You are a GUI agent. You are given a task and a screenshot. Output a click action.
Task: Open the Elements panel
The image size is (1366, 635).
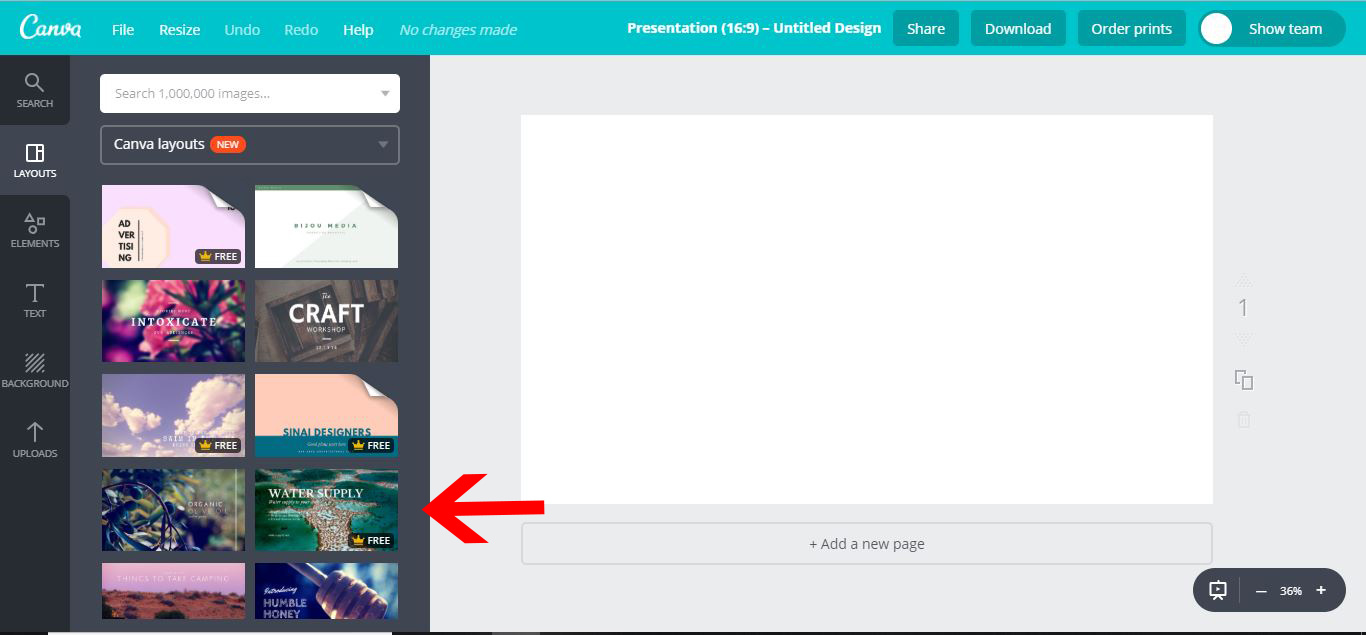pyautogui.click(x=35, y=228)
